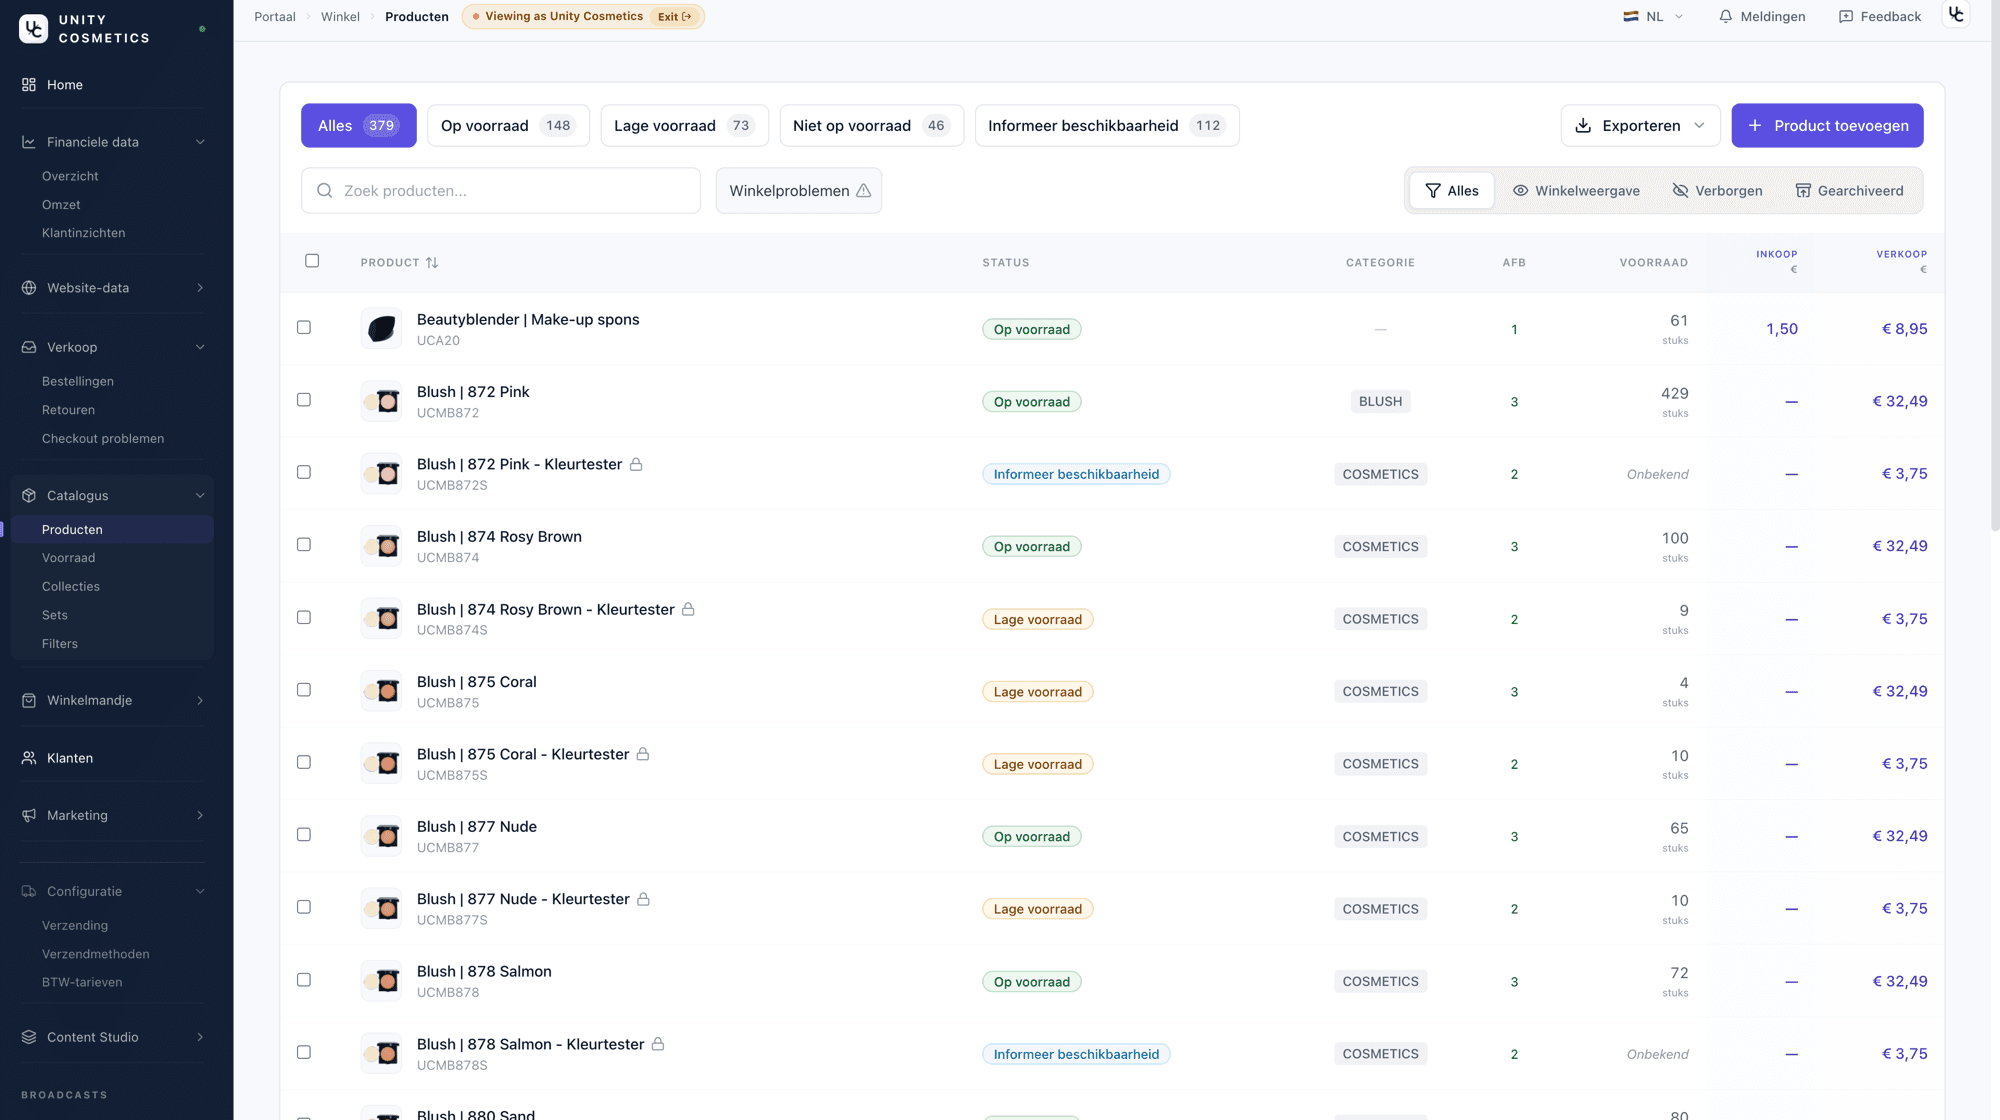The height and width of the screenshot is (1120, 2000).
Task: Toggle the select-all products checkbox
Action: click(312, 261)
